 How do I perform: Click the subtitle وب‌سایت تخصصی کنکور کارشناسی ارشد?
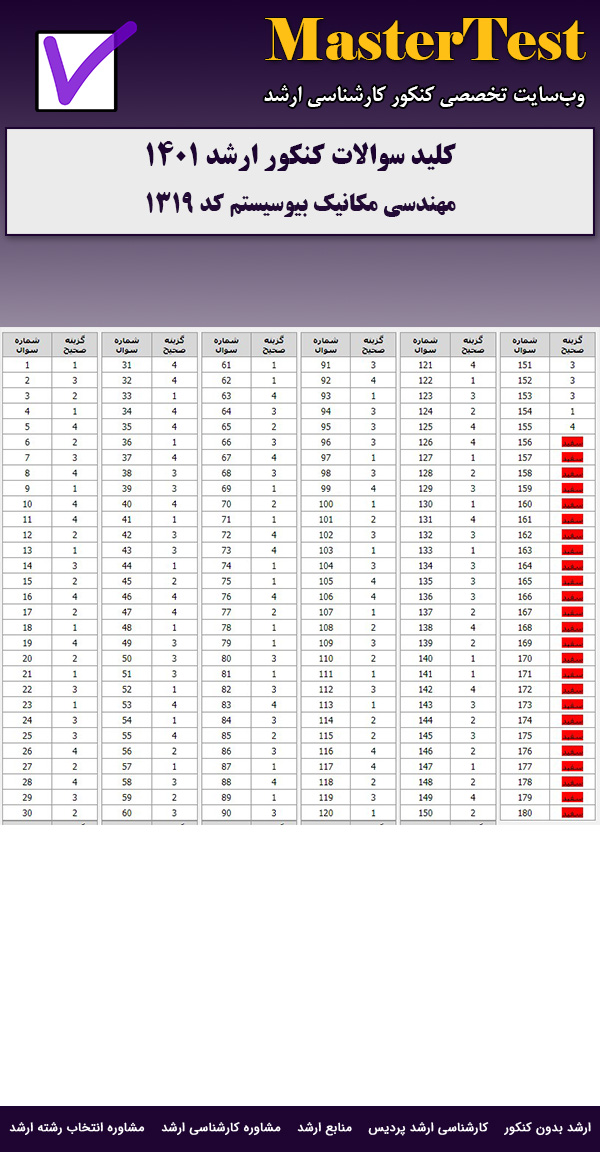[425, 96]
